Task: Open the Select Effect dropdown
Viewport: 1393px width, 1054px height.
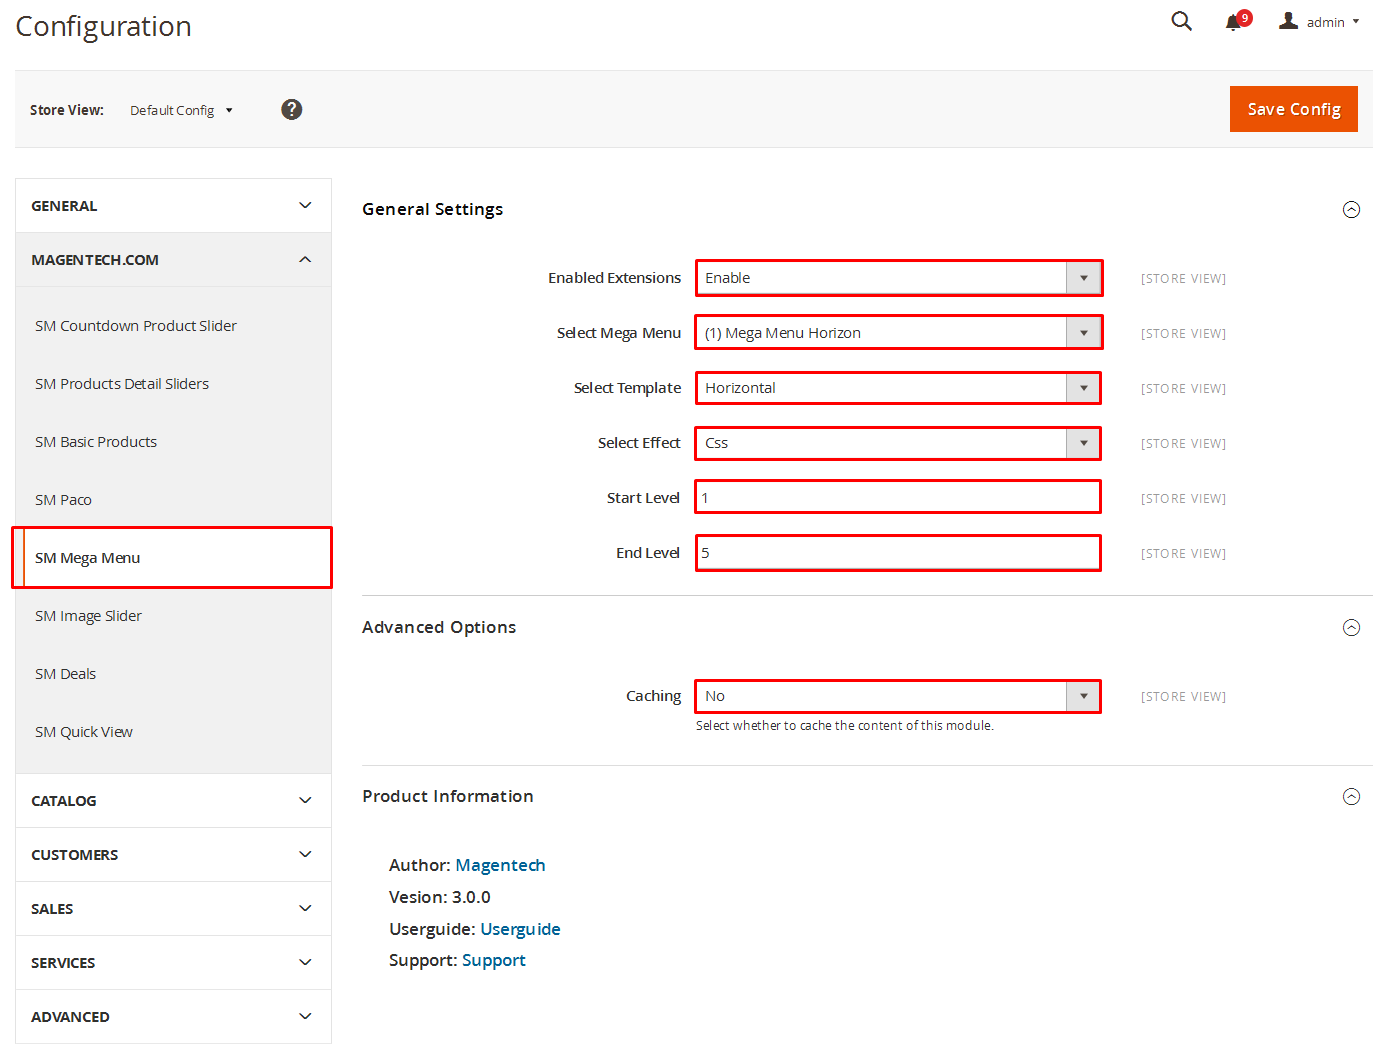Action: point(899,443)
